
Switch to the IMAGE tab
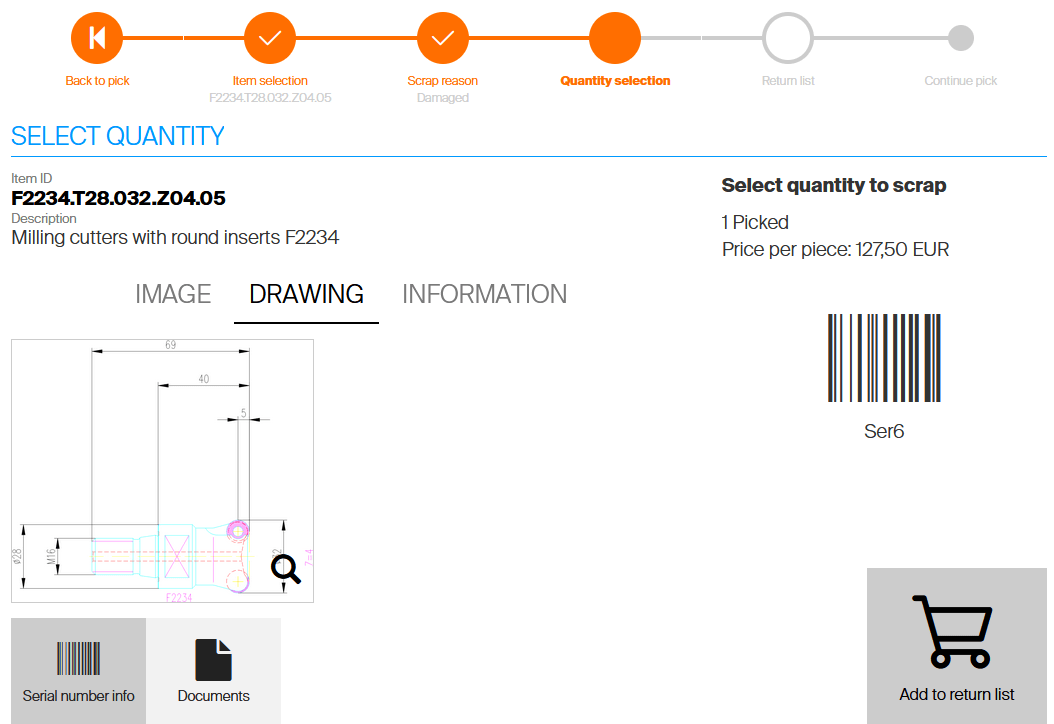(x=173, y=294)
